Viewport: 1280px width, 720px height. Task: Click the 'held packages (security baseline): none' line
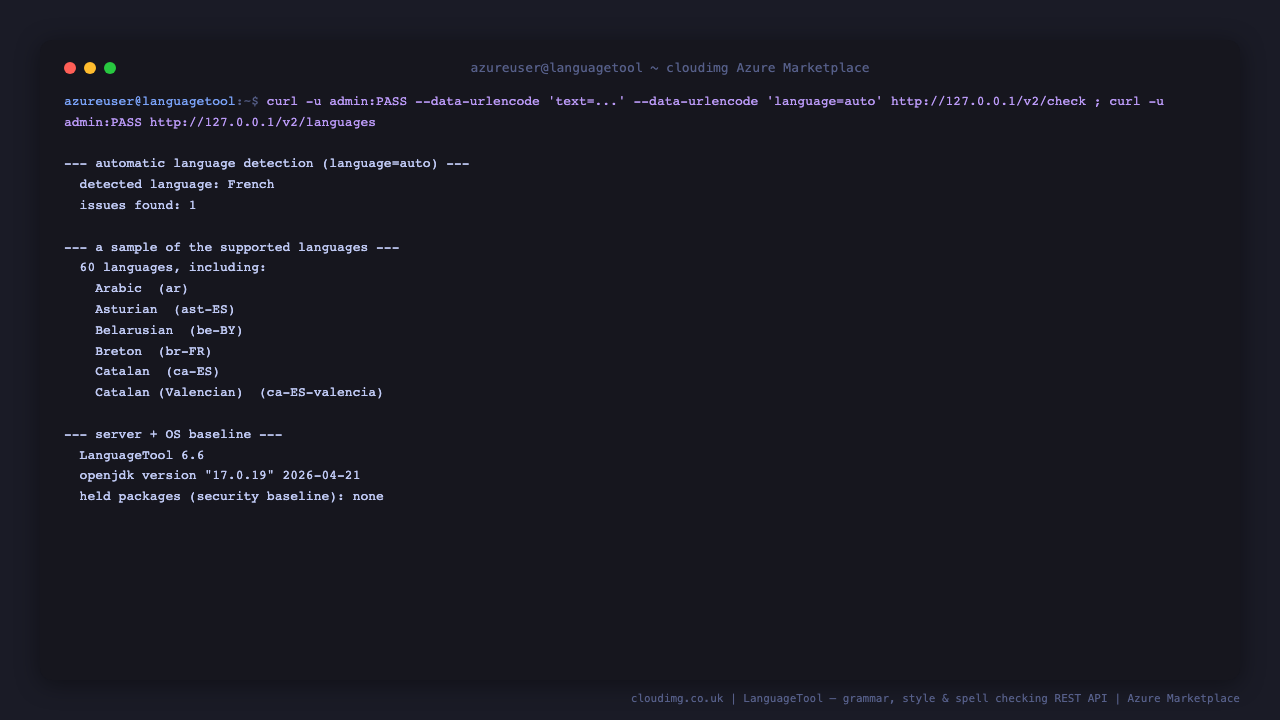coord(232,496)
